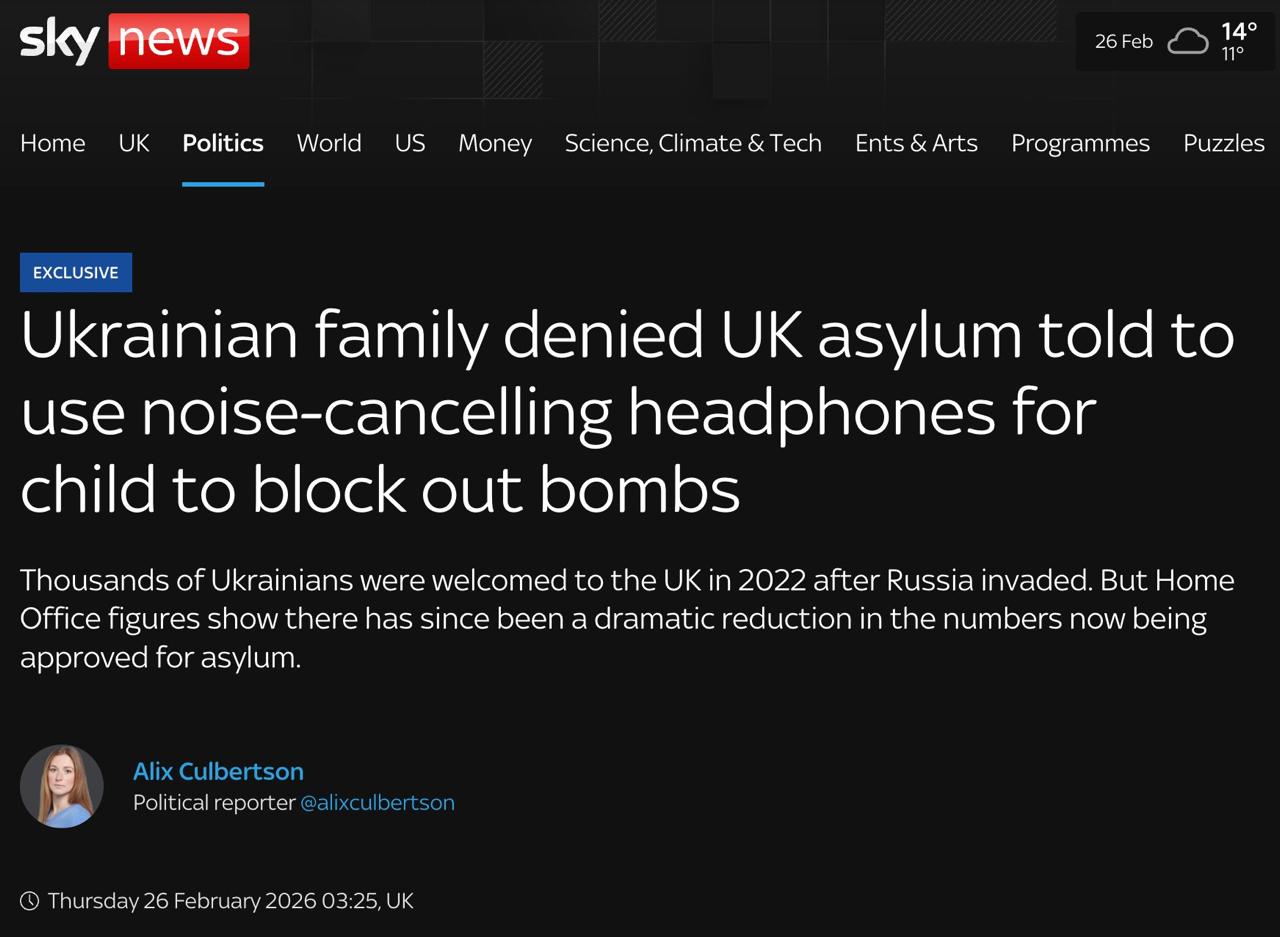Open the Programmes section
1280x937 pixels.
pyautogui.click(x=1080, y=143)
